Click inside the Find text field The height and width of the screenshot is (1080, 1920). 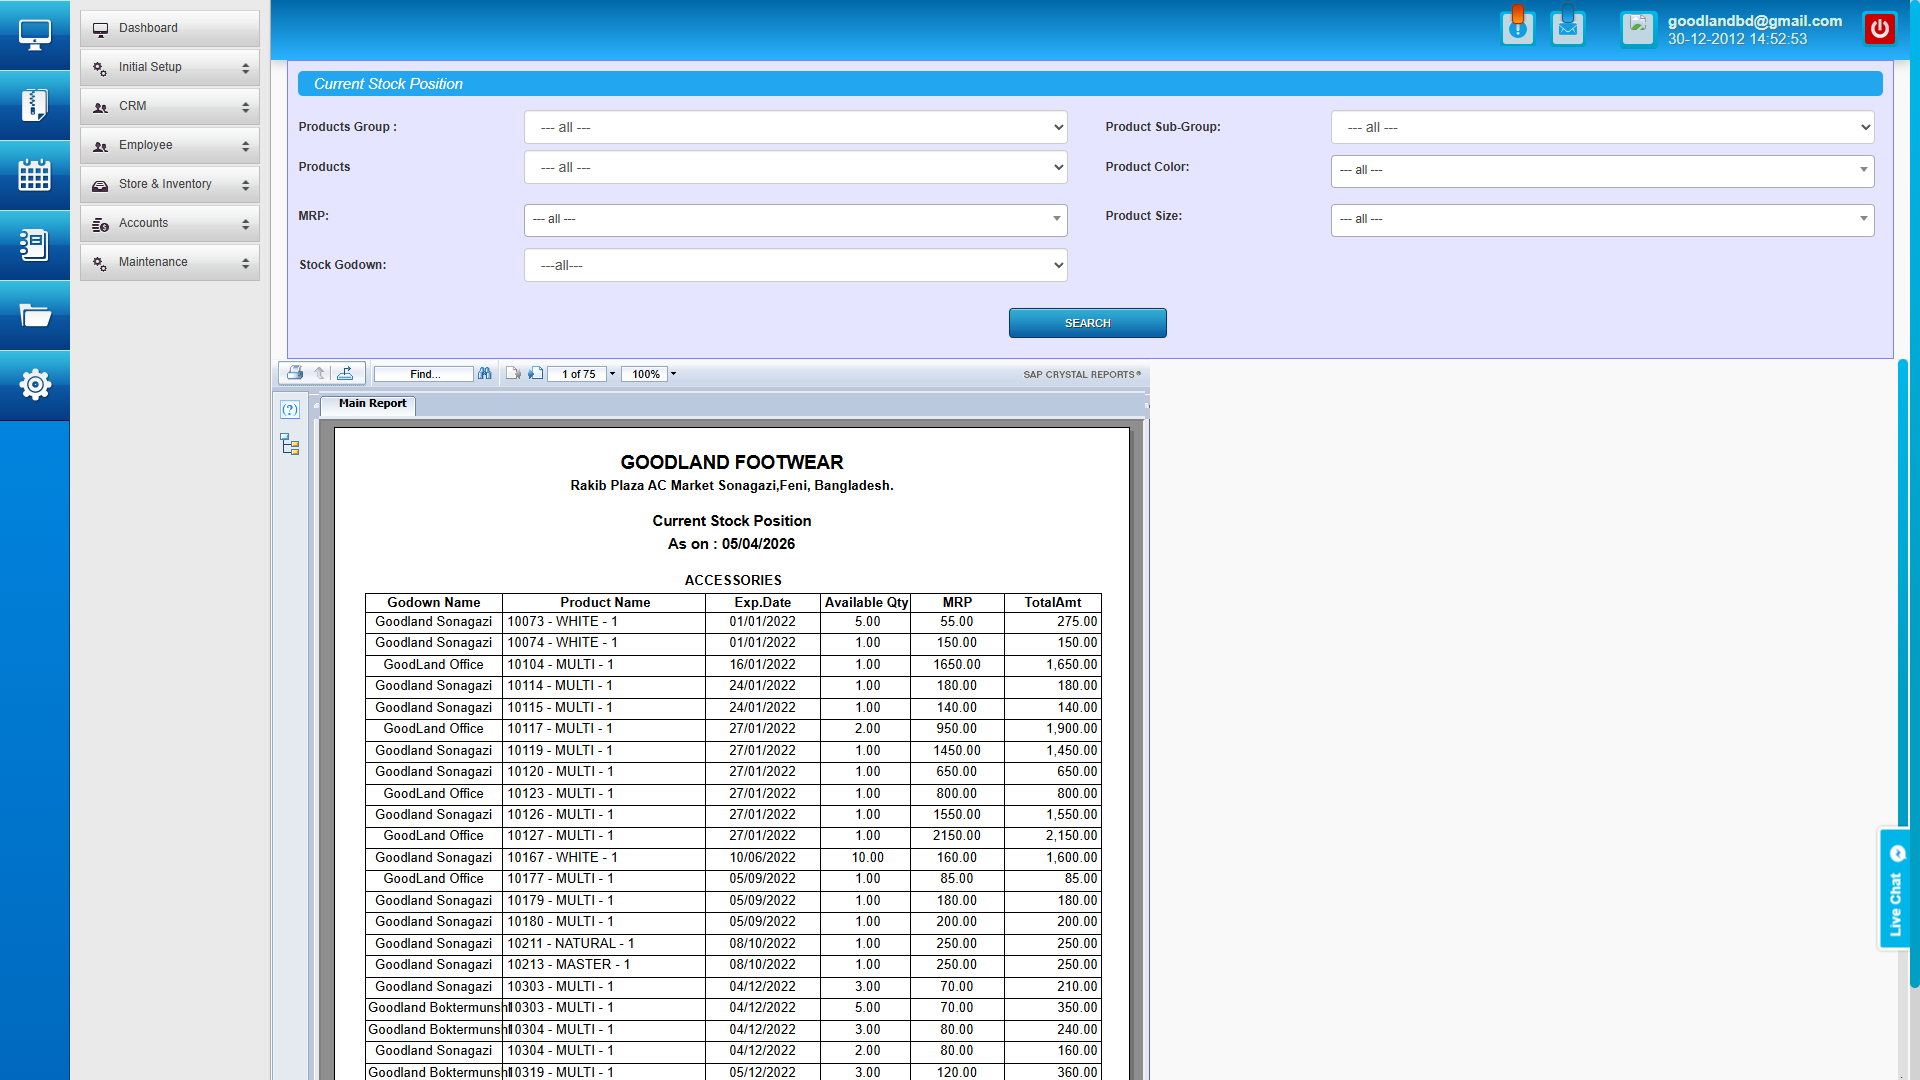point(423,373)
